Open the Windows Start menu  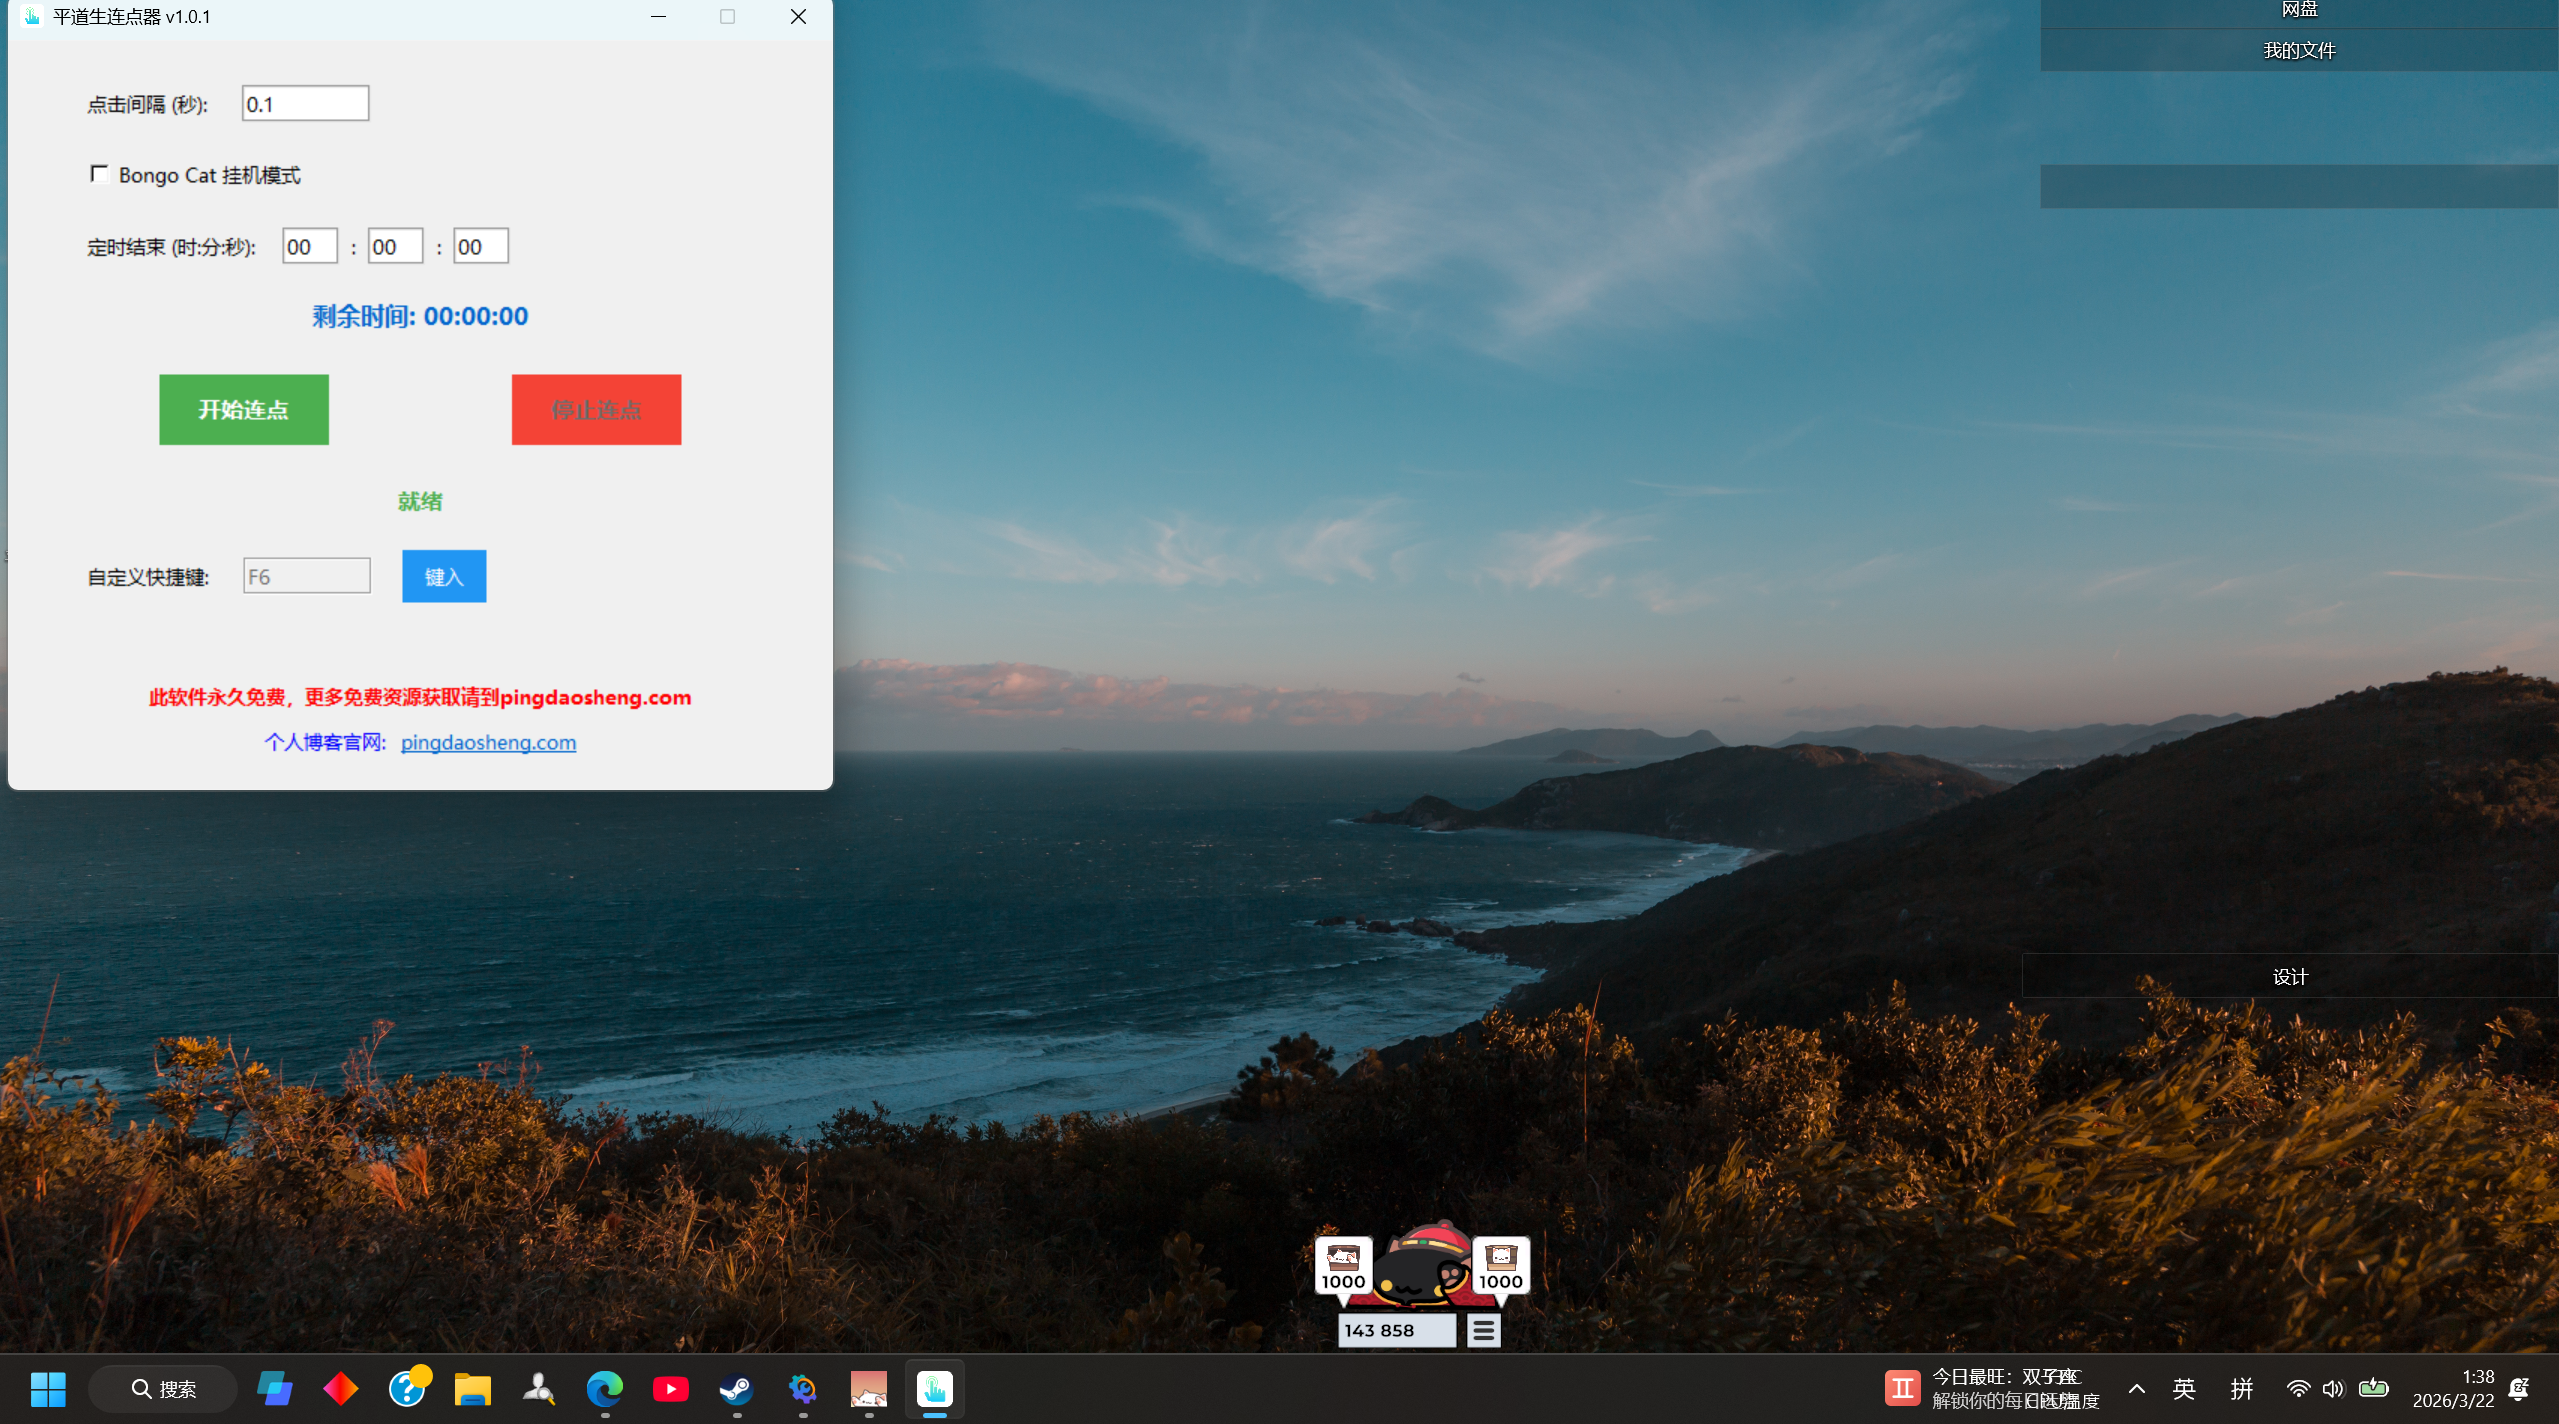(48, 1389)
